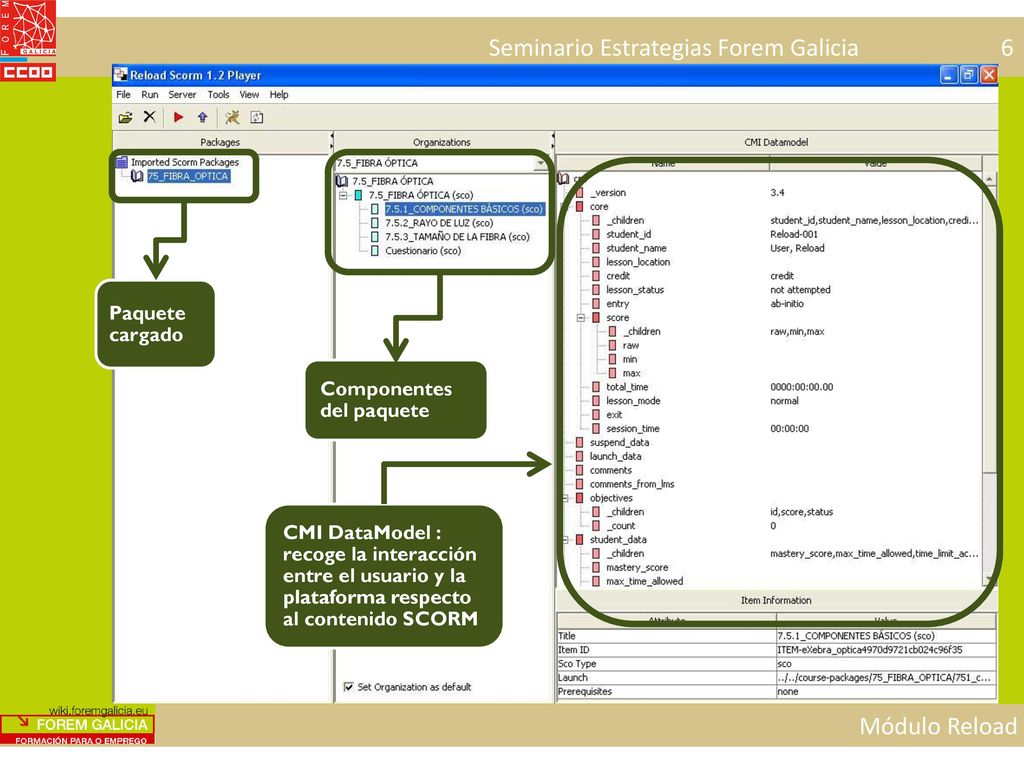Toggle Set Organization as default checkbox

(349, 687)
